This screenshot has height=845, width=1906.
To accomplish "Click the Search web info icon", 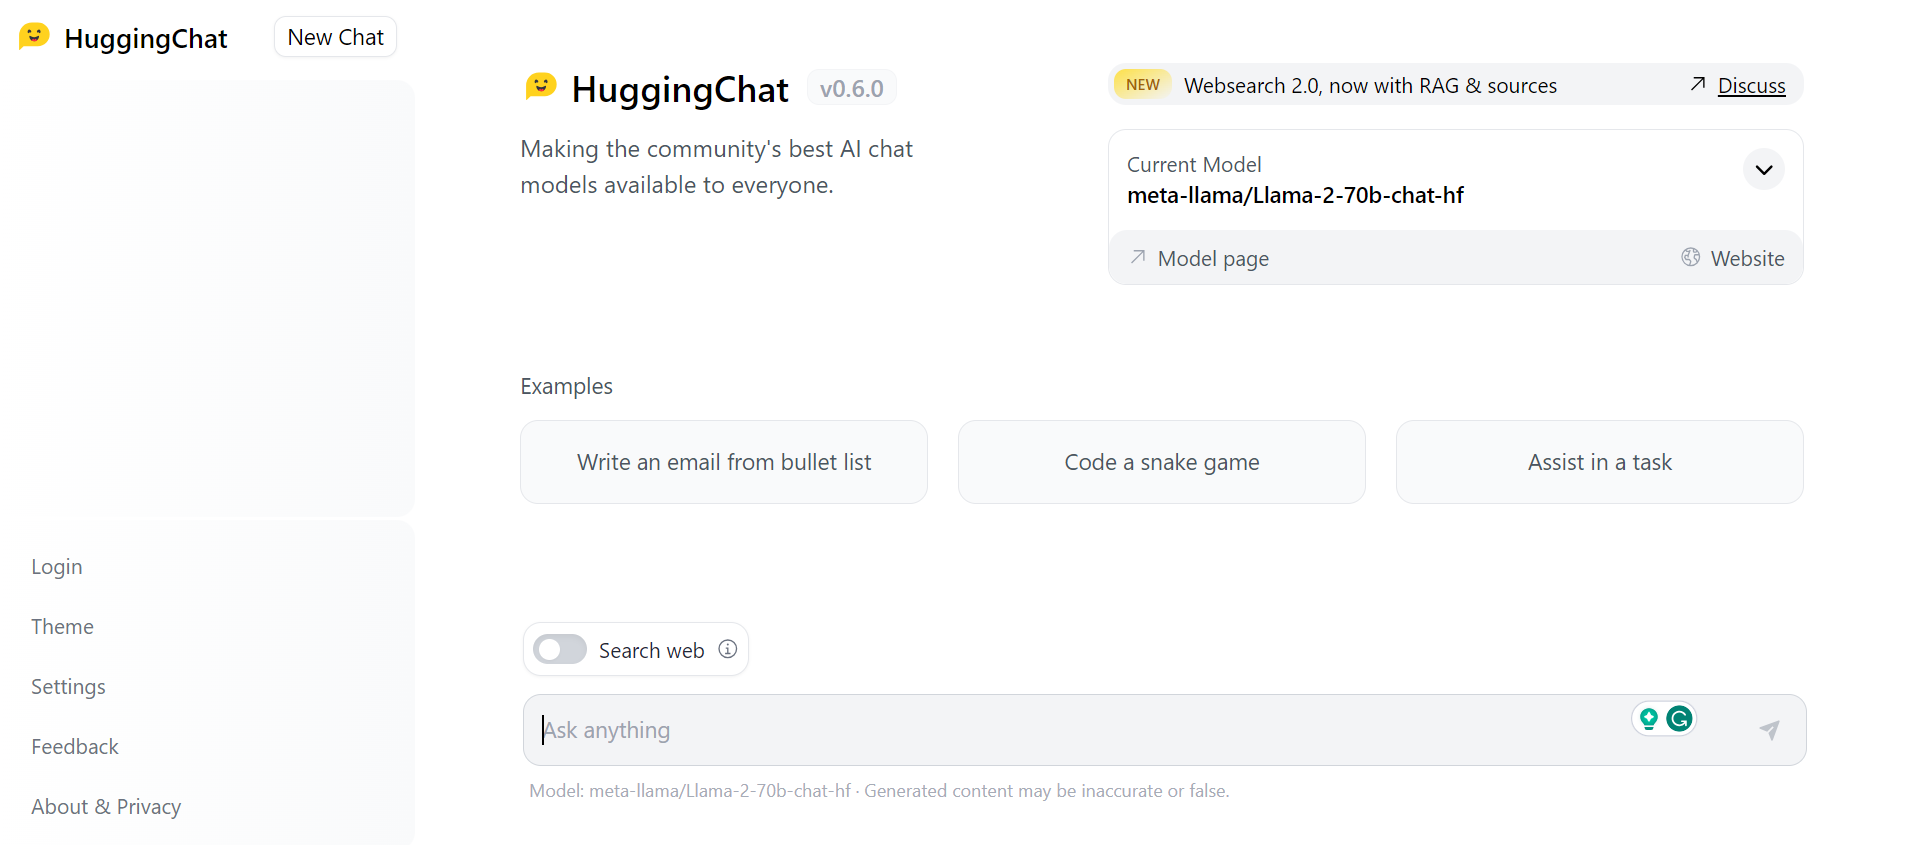I will click(728, 649).
